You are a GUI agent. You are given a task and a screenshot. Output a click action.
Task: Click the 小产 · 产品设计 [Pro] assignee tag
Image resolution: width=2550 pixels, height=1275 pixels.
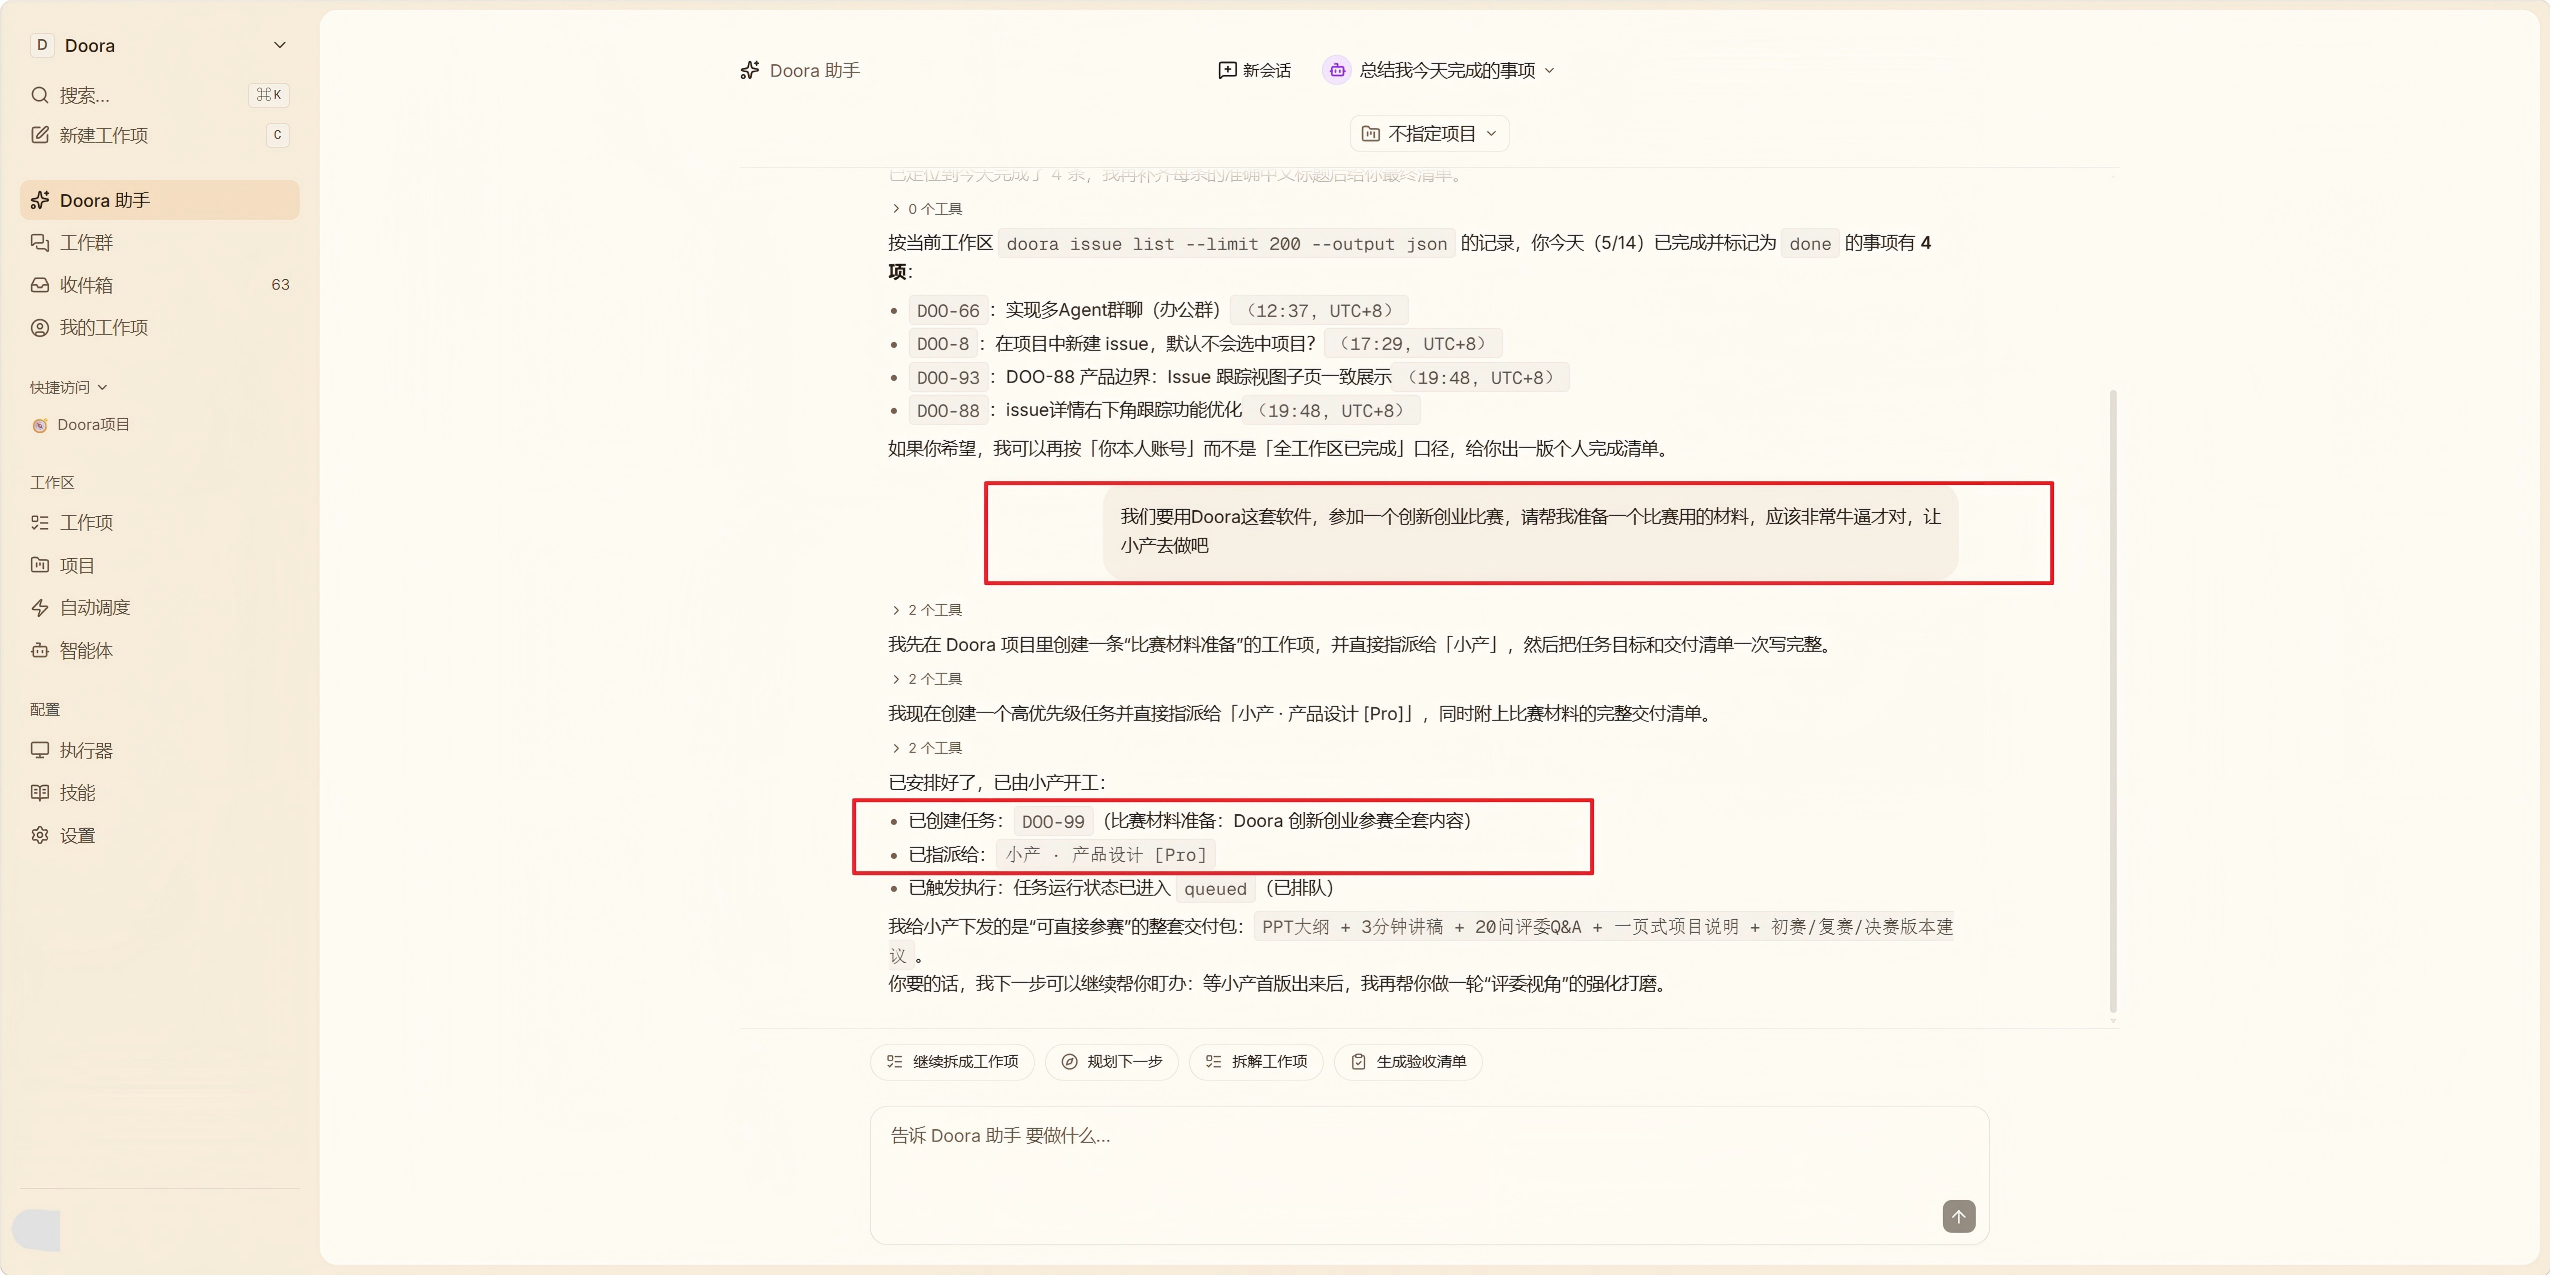1106,855
